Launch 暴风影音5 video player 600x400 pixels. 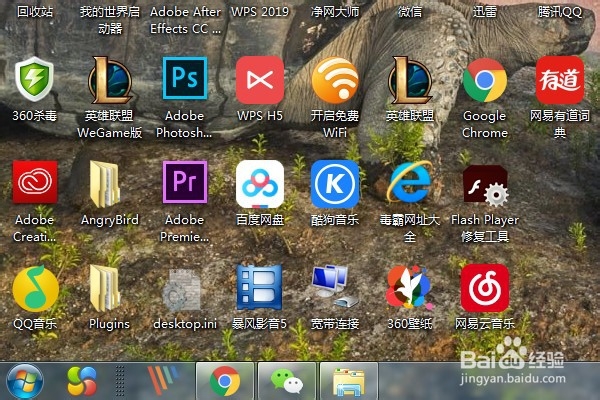pyautogui.click(x=260, y=287)
